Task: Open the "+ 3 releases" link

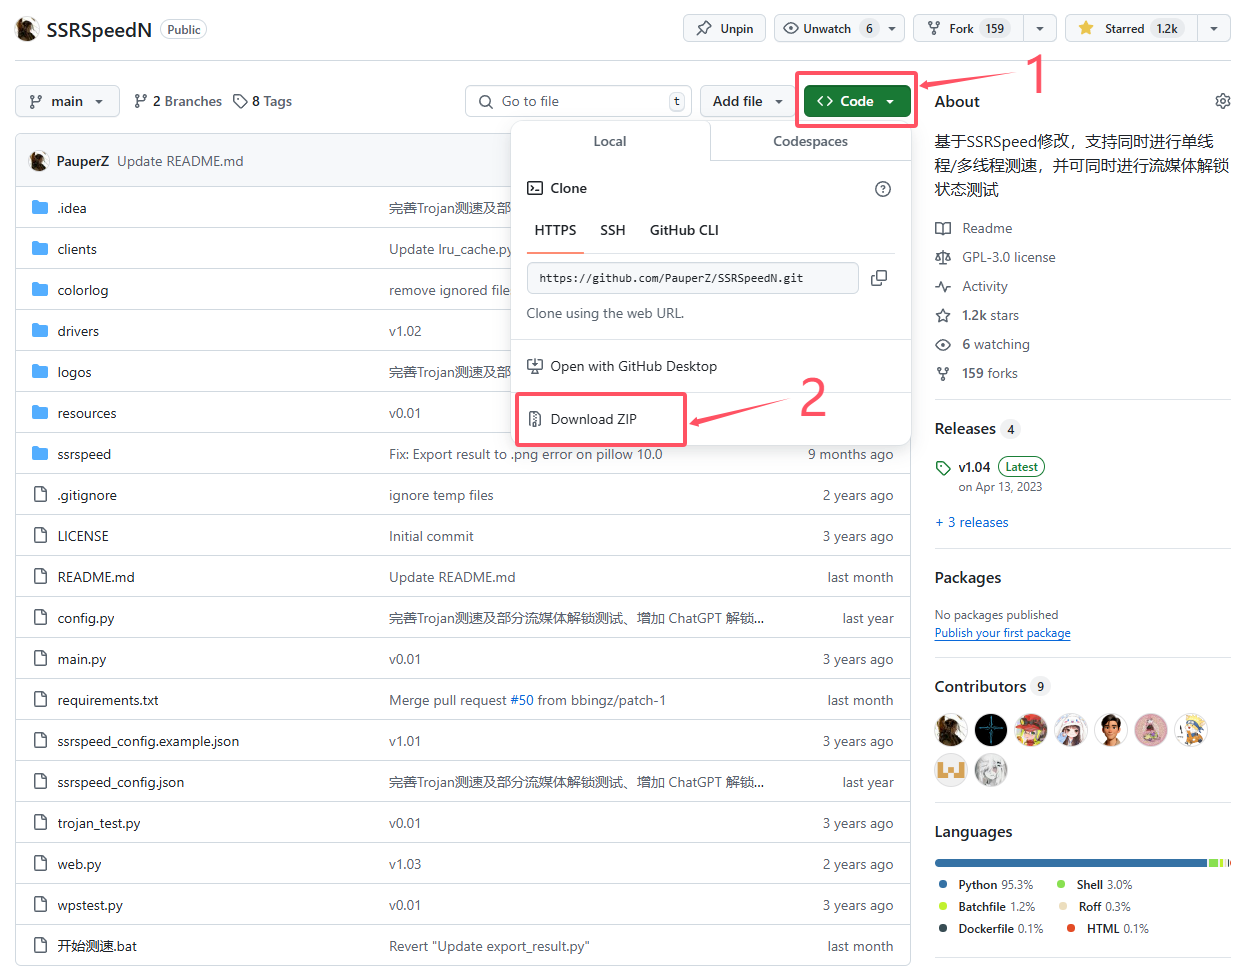Action: pyautogui.click(x=971, y=521)
